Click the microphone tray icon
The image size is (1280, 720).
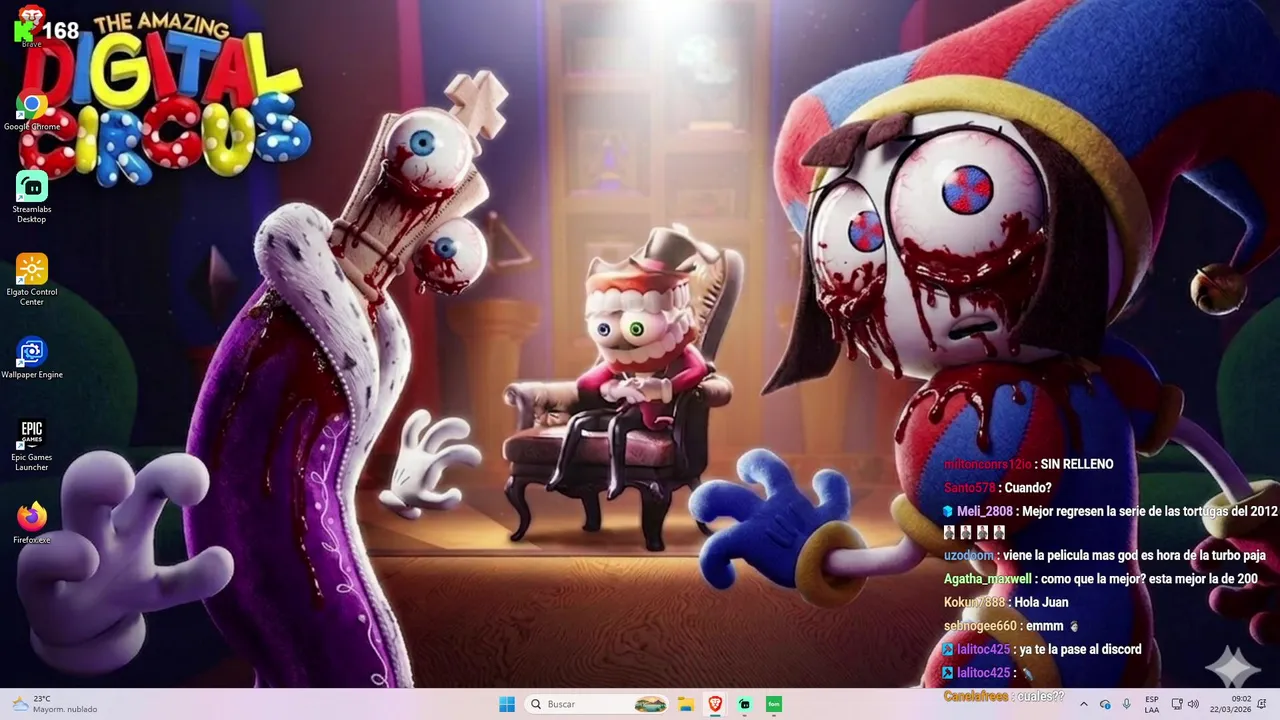click(1127, 704)
